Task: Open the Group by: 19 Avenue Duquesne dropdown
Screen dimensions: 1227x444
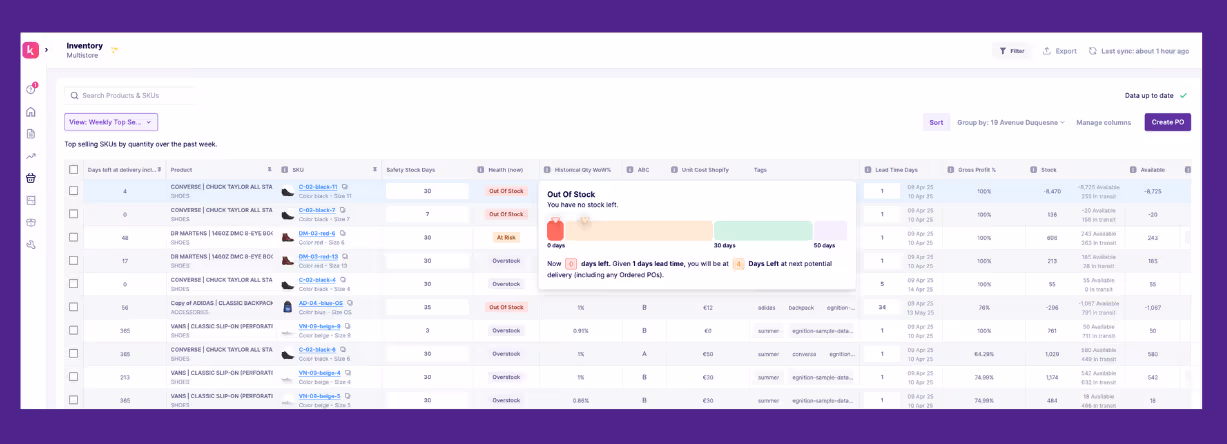Action: click(1011, 122)
